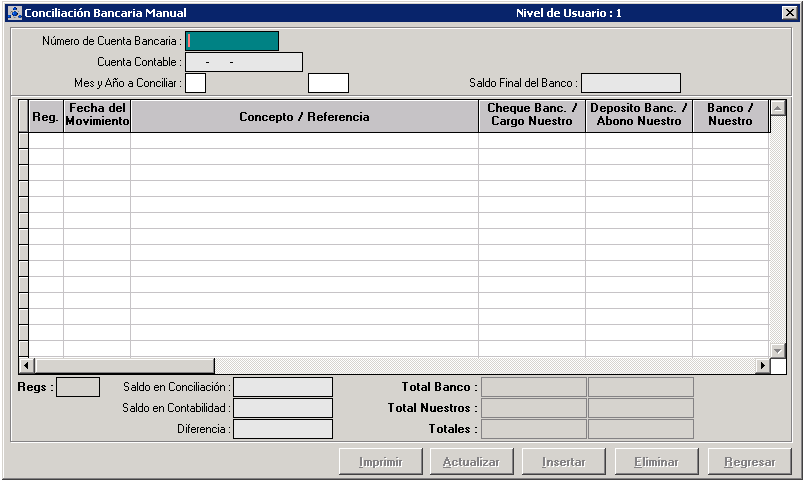Click the scroll down arrow of the grid
The image size is (803, 482).
(778, 349)
